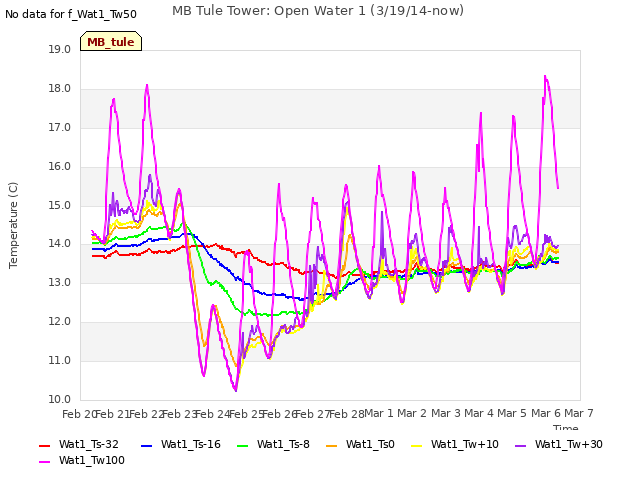Click the Mar 1 x-axis date label
The height and width of the screenshot is (480, 640).
tap(379, 413)
